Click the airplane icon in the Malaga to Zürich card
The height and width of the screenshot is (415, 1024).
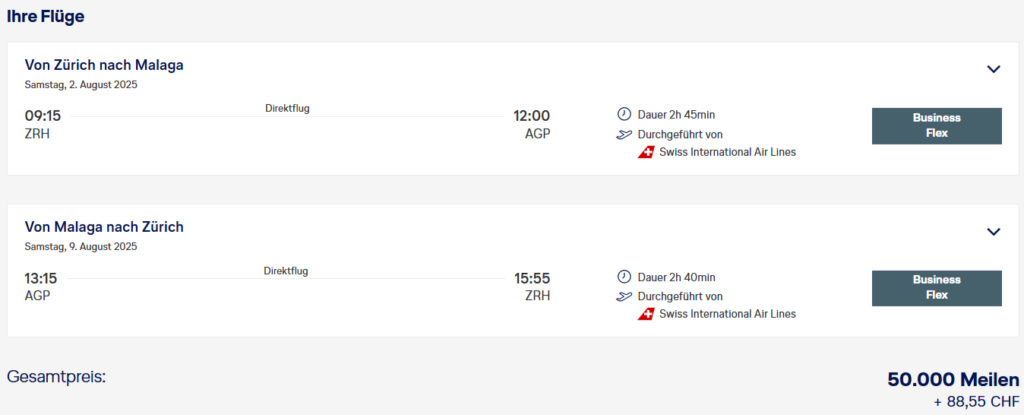pyautogui.click(x=625, y=296)
